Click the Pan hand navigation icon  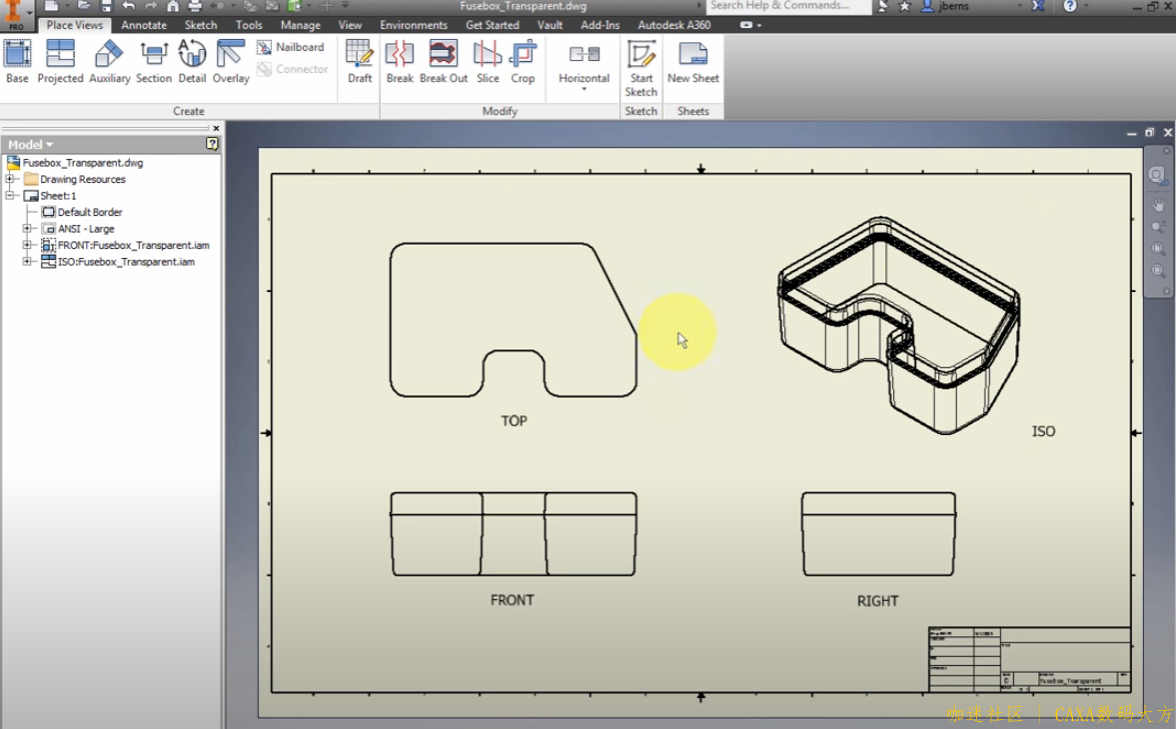coord(1158,205)
